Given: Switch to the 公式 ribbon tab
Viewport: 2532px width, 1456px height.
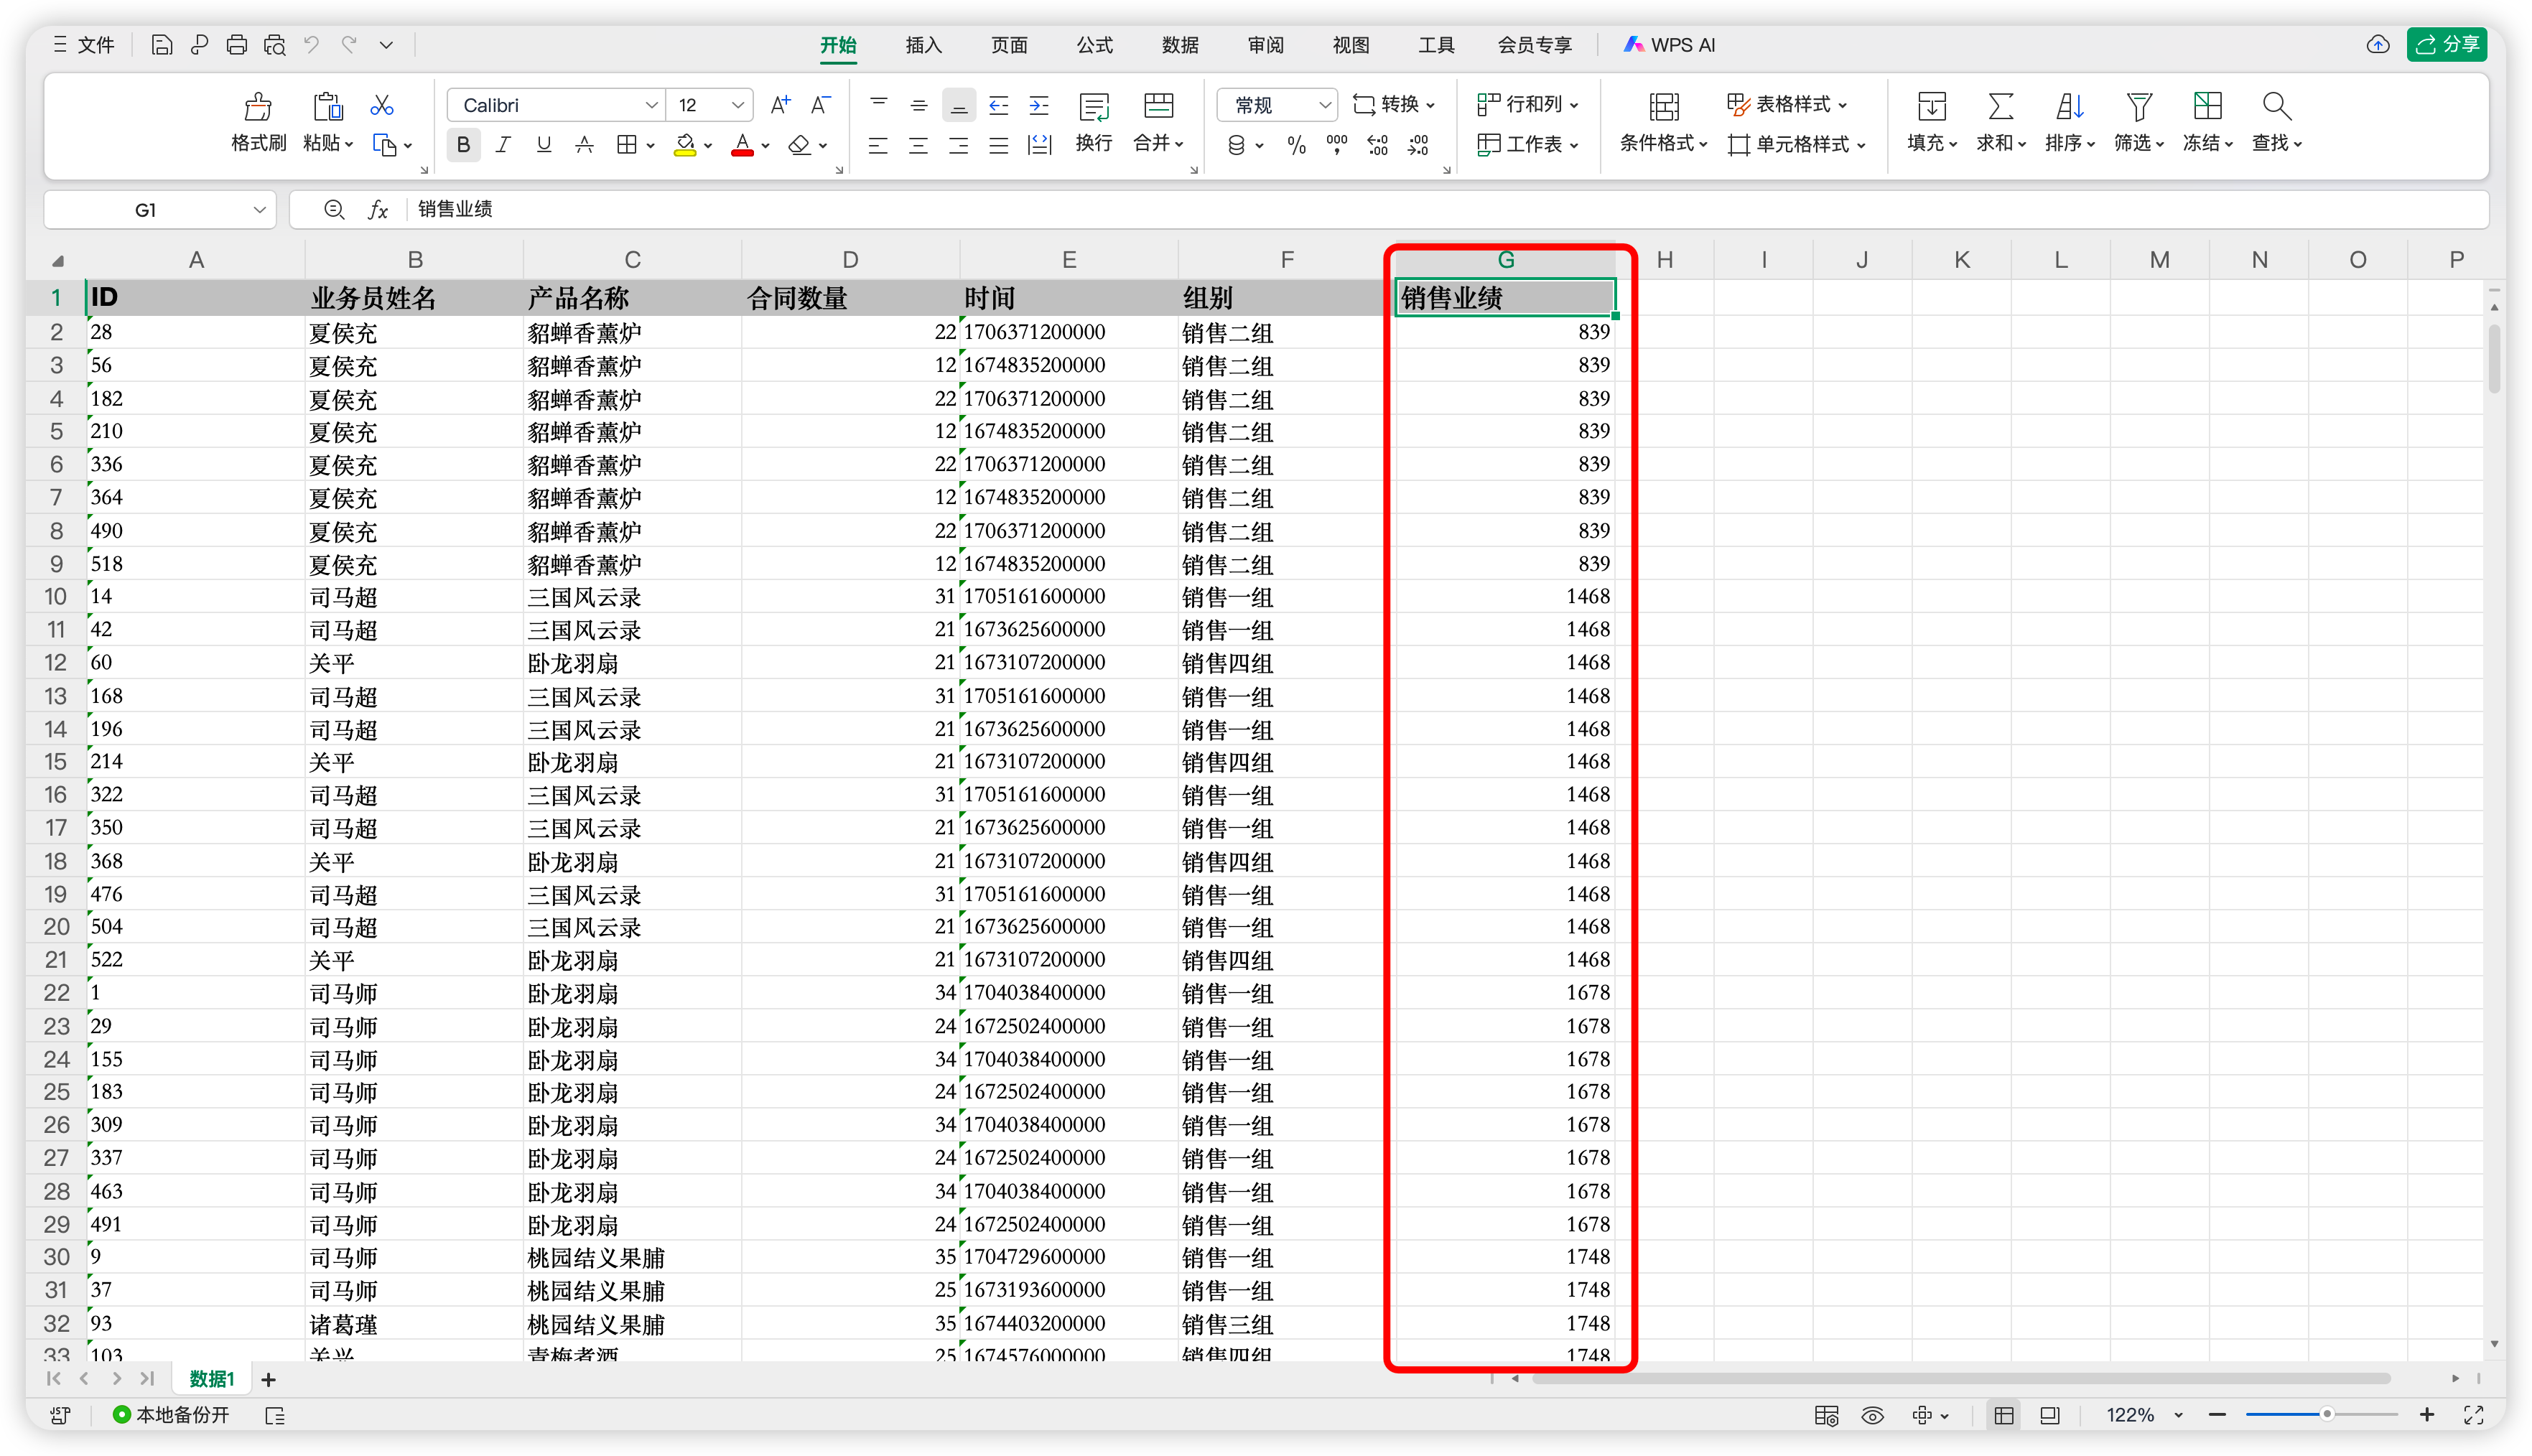Looking at the screenshot, I should click(1094, 45).
